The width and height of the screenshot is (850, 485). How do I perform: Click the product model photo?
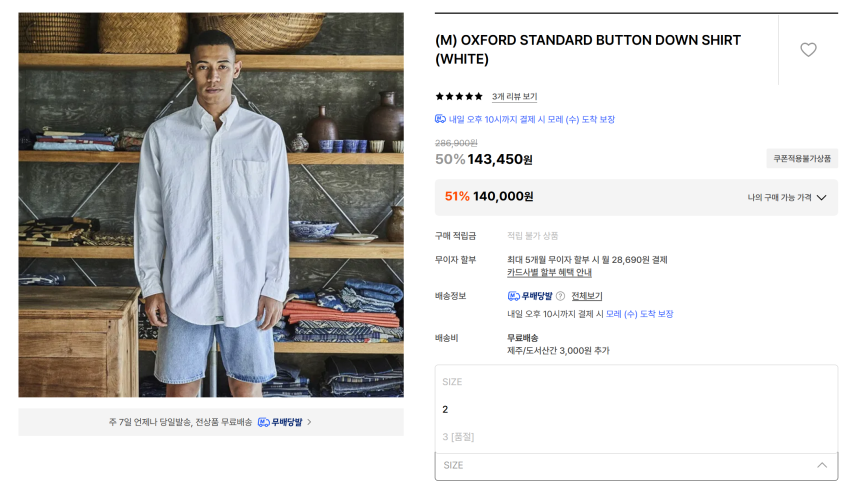[x=211, y=205]
